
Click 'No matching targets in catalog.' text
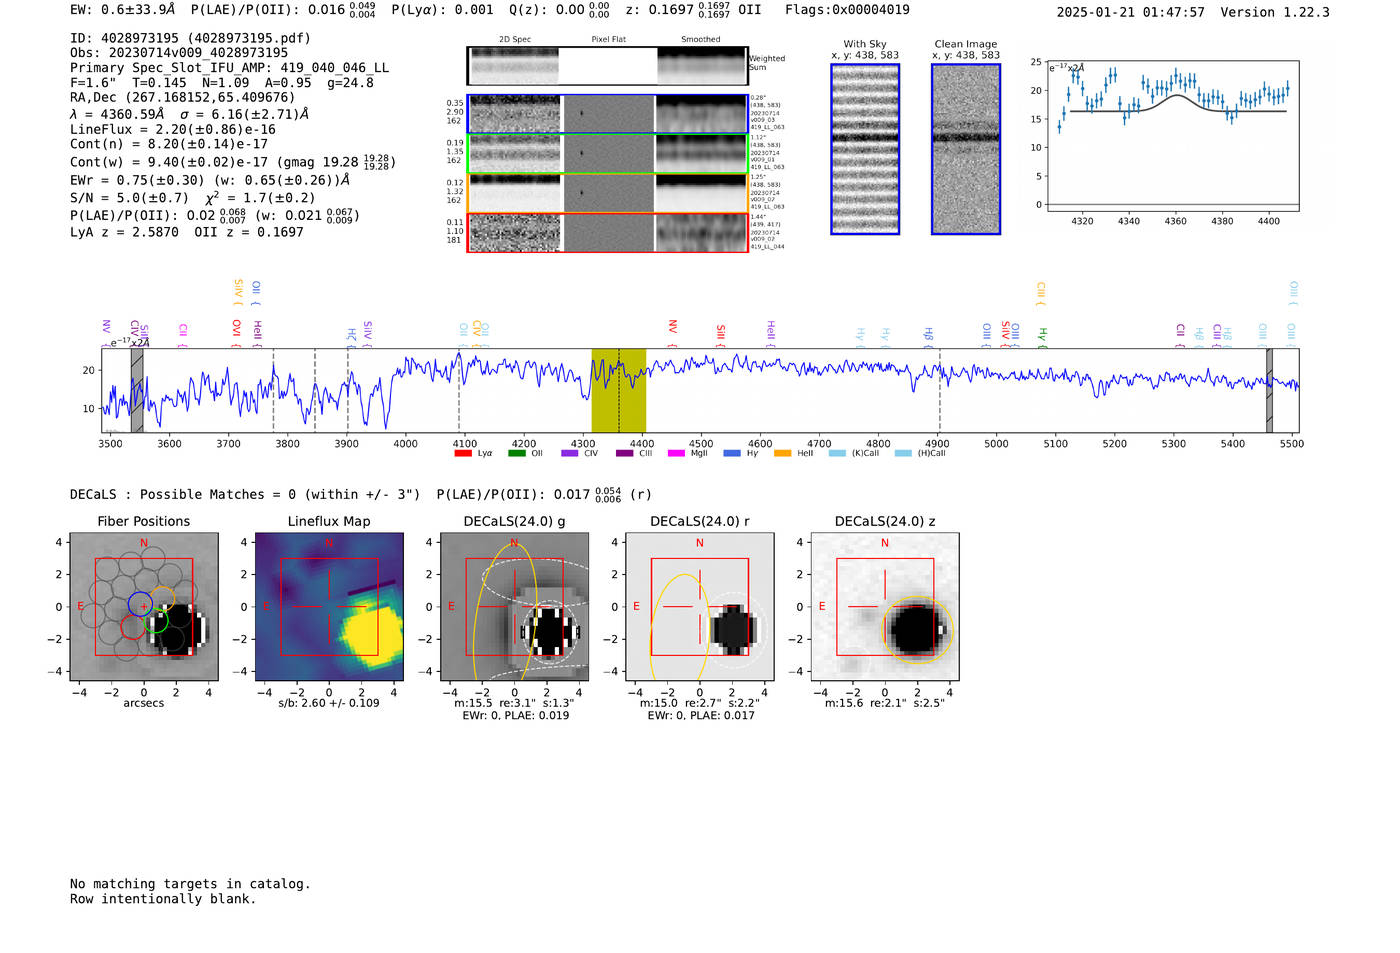pyautogui.click(x=190, y=884)
